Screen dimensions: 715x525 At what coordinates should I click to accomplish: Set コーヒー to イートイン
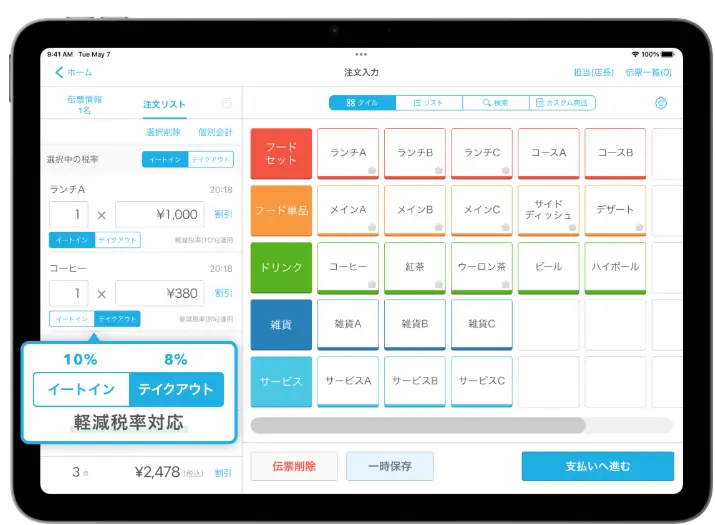(72, 319)
